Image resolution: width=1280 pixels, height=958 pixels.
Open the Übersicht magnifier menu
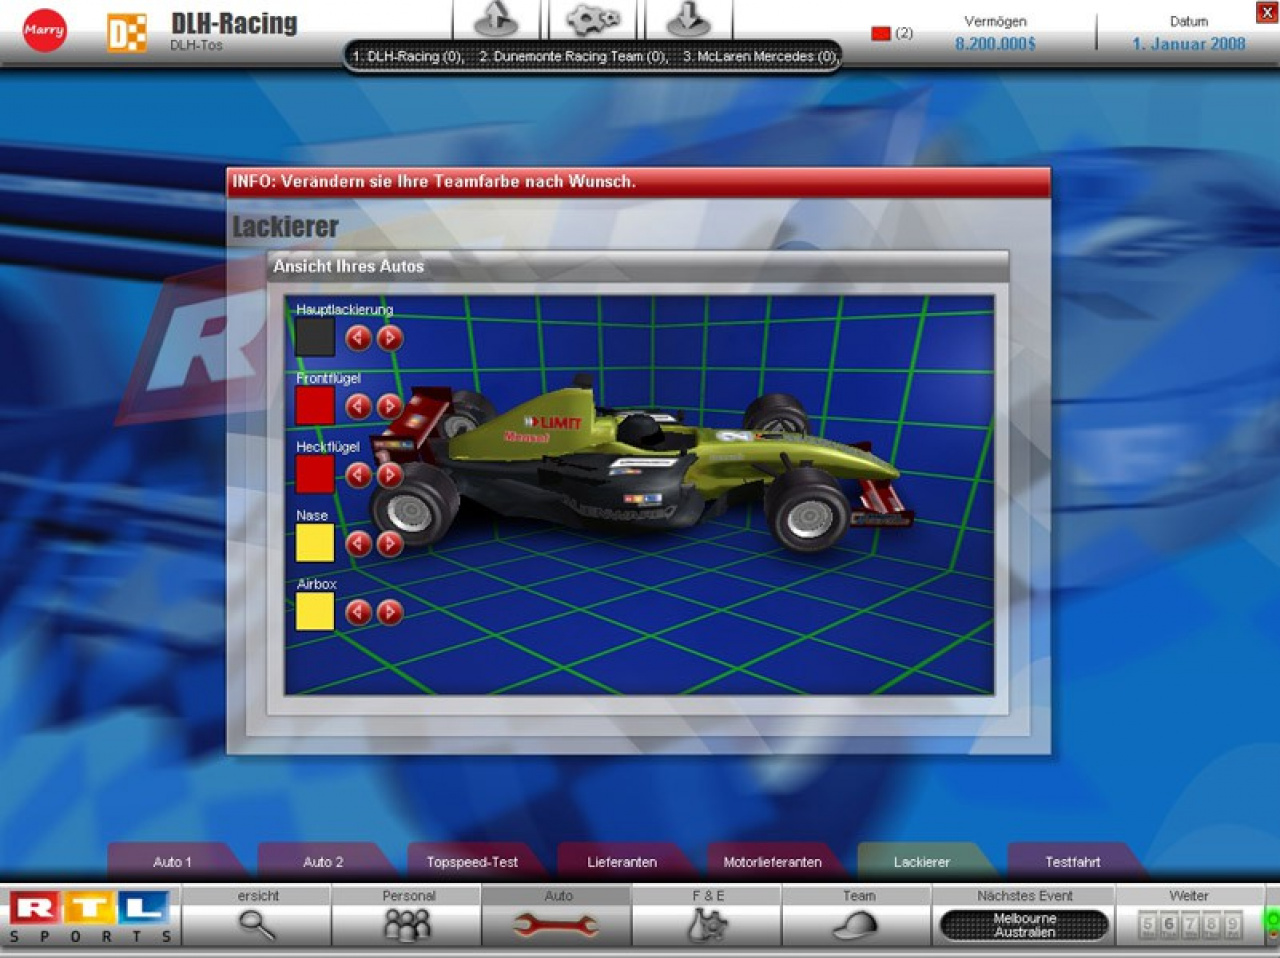[257, 916]
